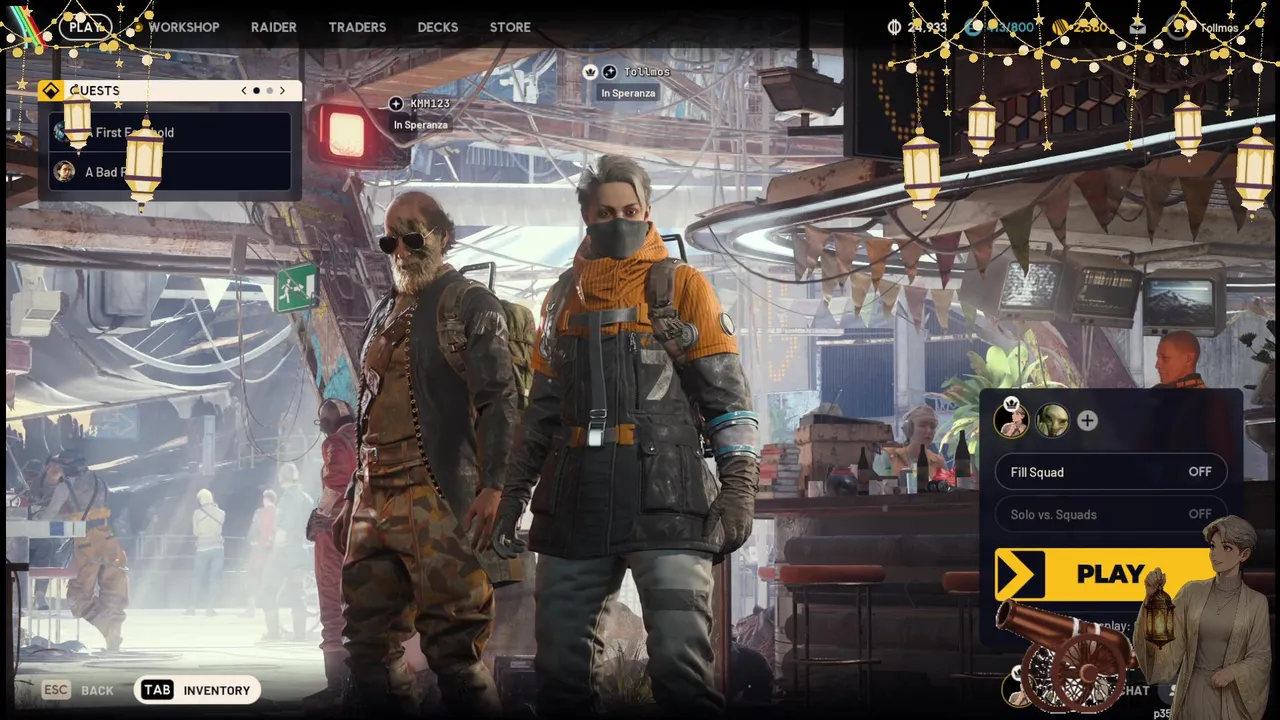Select the second quests page dot
This screenshot has width=1280, height=720.
(269, 90)
